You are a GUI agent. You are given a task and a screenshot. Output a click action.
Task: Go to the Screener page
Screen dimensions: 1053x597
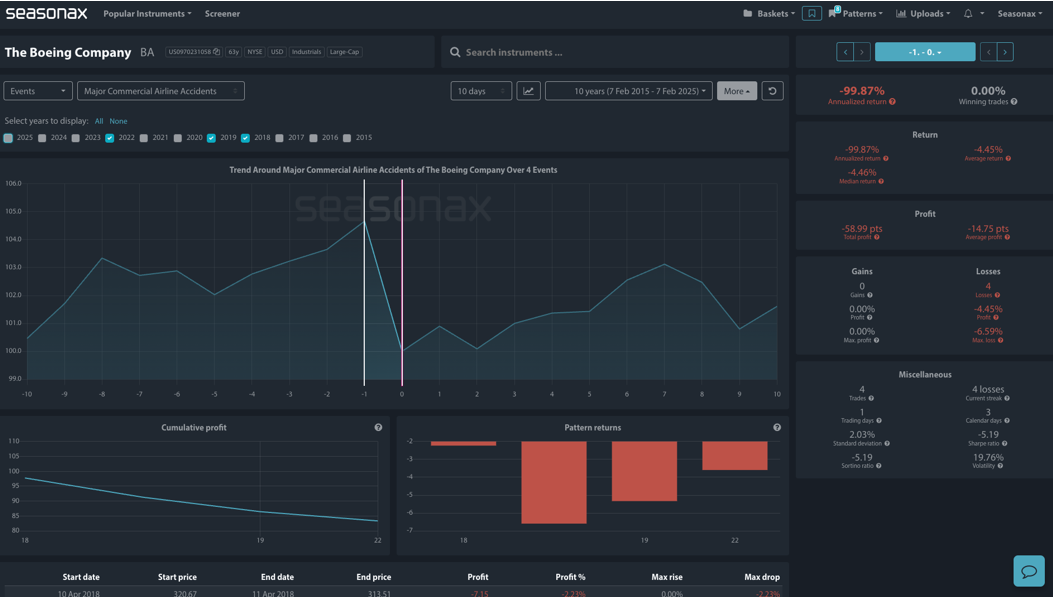coord(222,13)
